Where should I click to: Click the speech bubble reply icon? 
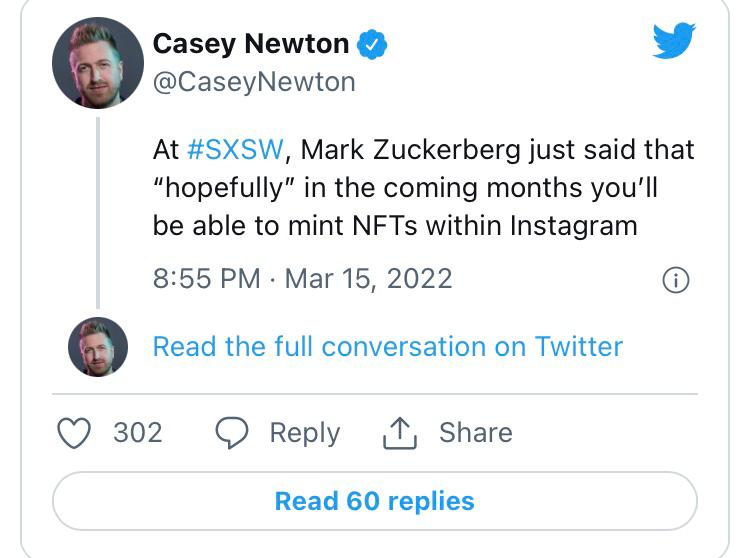coord(232,433)
